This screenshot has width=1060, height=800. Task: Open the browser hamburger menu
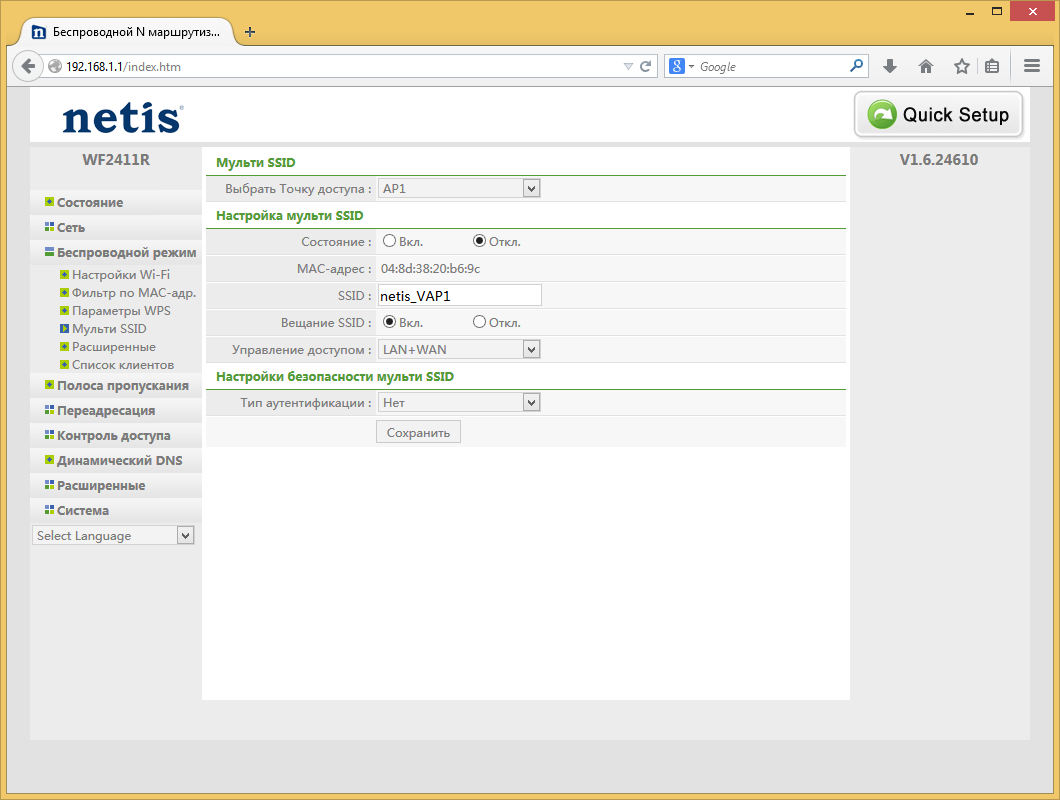tap(1032, 66)
